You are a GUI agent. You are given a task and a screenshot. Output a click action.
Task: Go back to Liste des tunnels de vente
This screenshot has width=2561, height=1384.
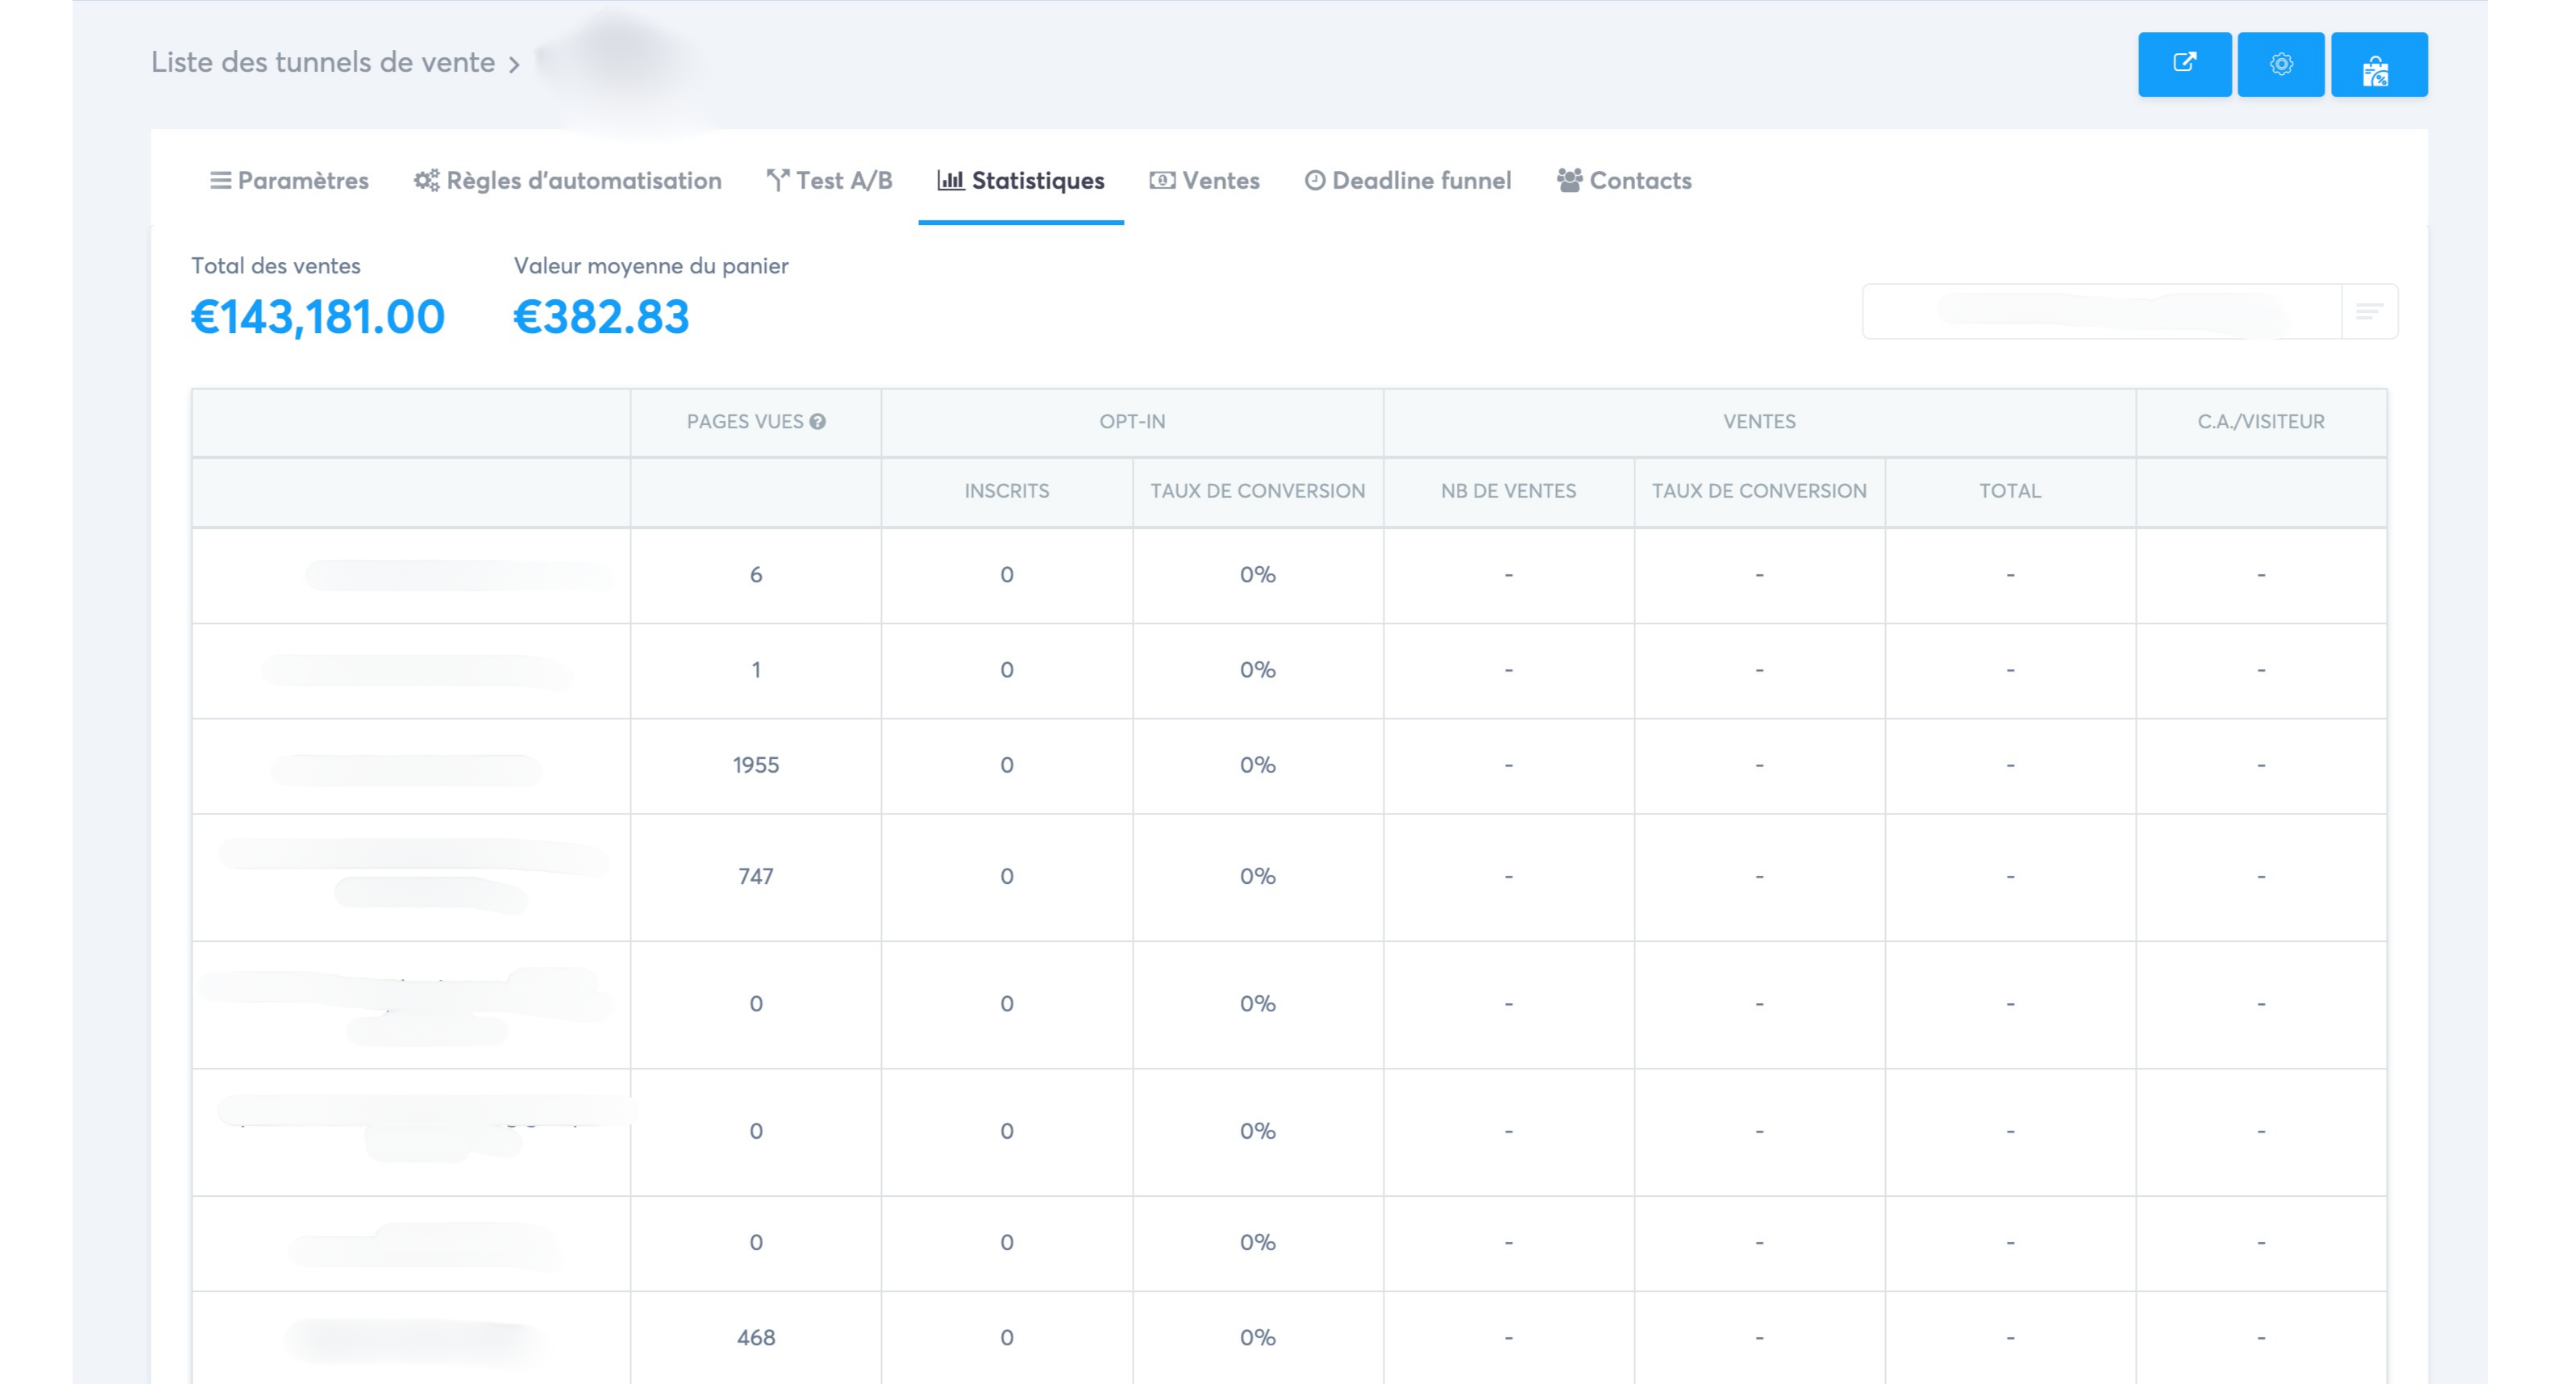[x=322, y=62]
